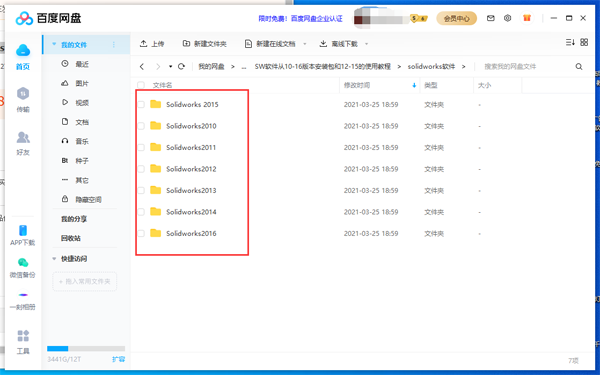This screenshot has width=600, height=375.
Task: Expand the breadcrumb ellipsis path
Action: [244, 67]
